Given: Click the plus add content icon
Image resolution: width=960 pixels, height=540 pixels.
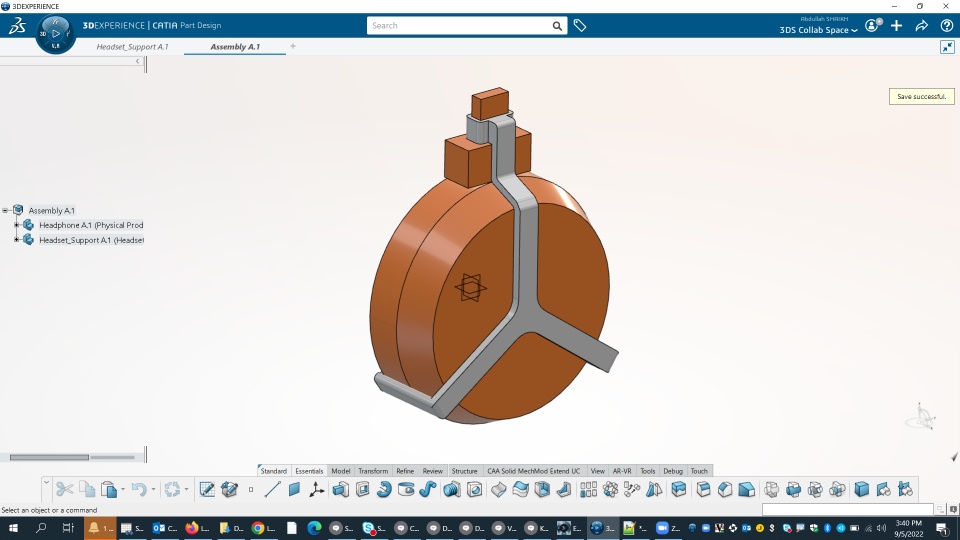Looking at the screenshot, I should 896,26.
